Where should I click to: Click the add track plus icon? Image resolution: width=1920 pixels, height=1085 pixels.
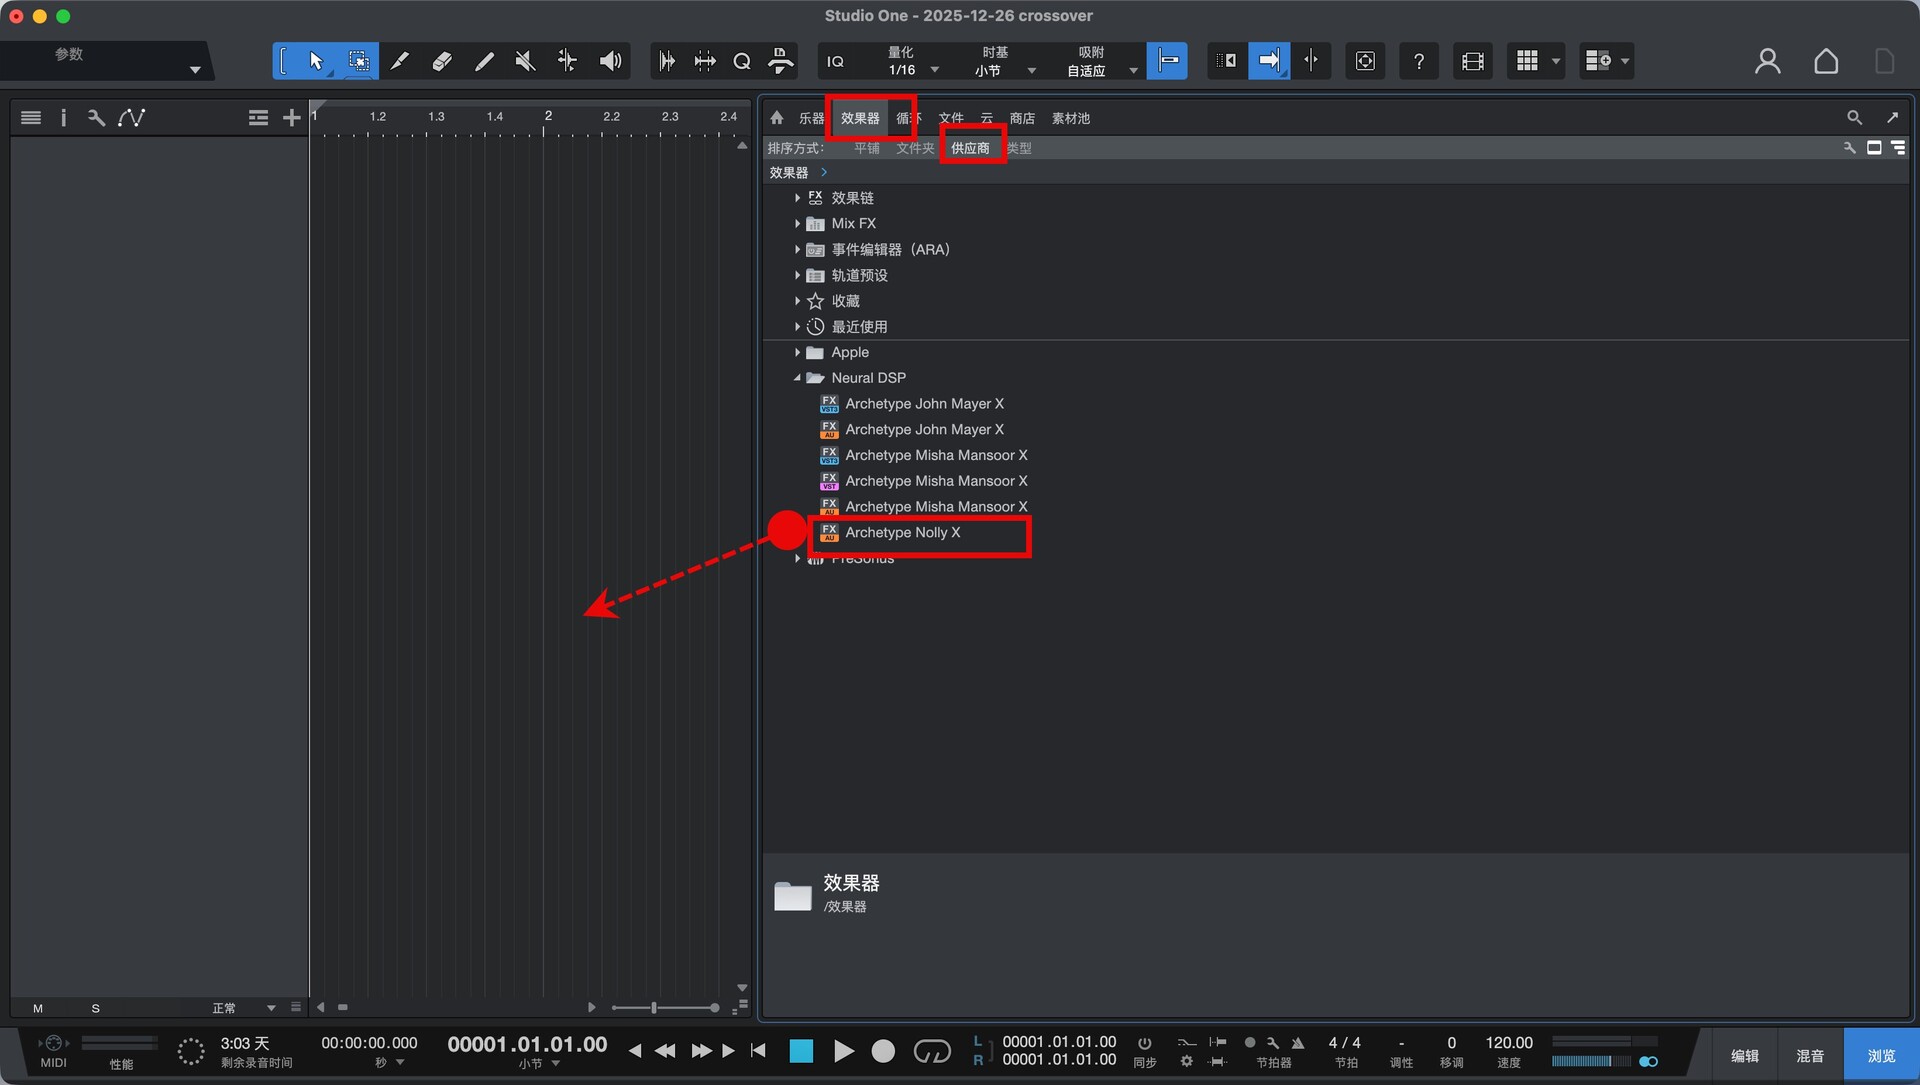(x=291, y=118)
